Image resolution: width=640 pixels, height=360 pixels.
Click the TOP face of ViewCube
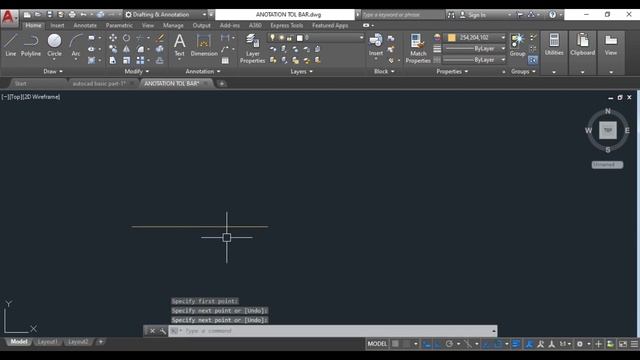click(608, 130)
